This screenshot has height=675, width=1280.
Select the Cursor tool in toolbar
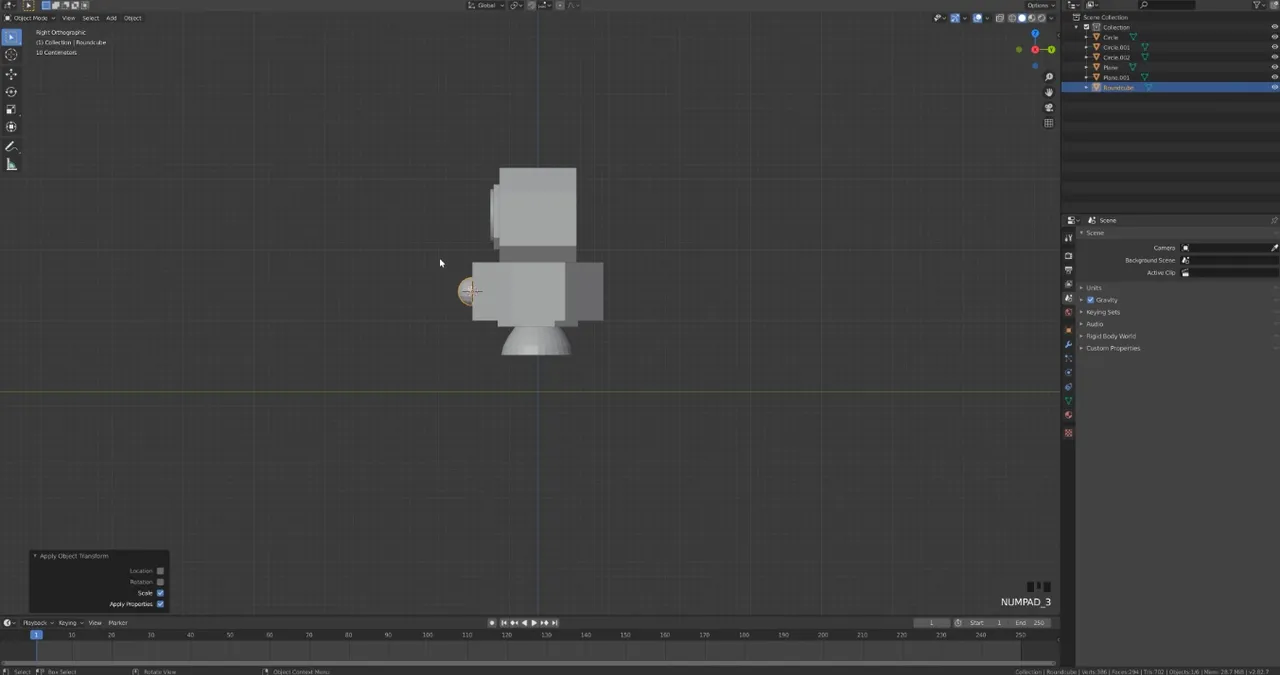(x=11, y=55)
